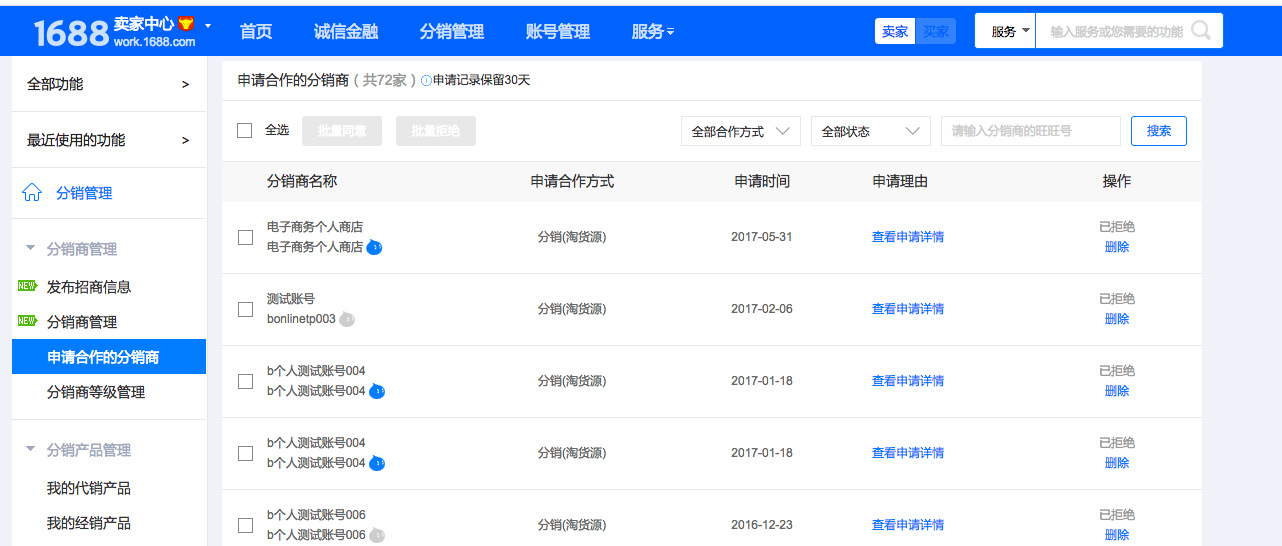Select 申请合作的分销商 in the sidebar
Image resolution: width=1282 pixels, height=546 pixels.
[108, 357]
